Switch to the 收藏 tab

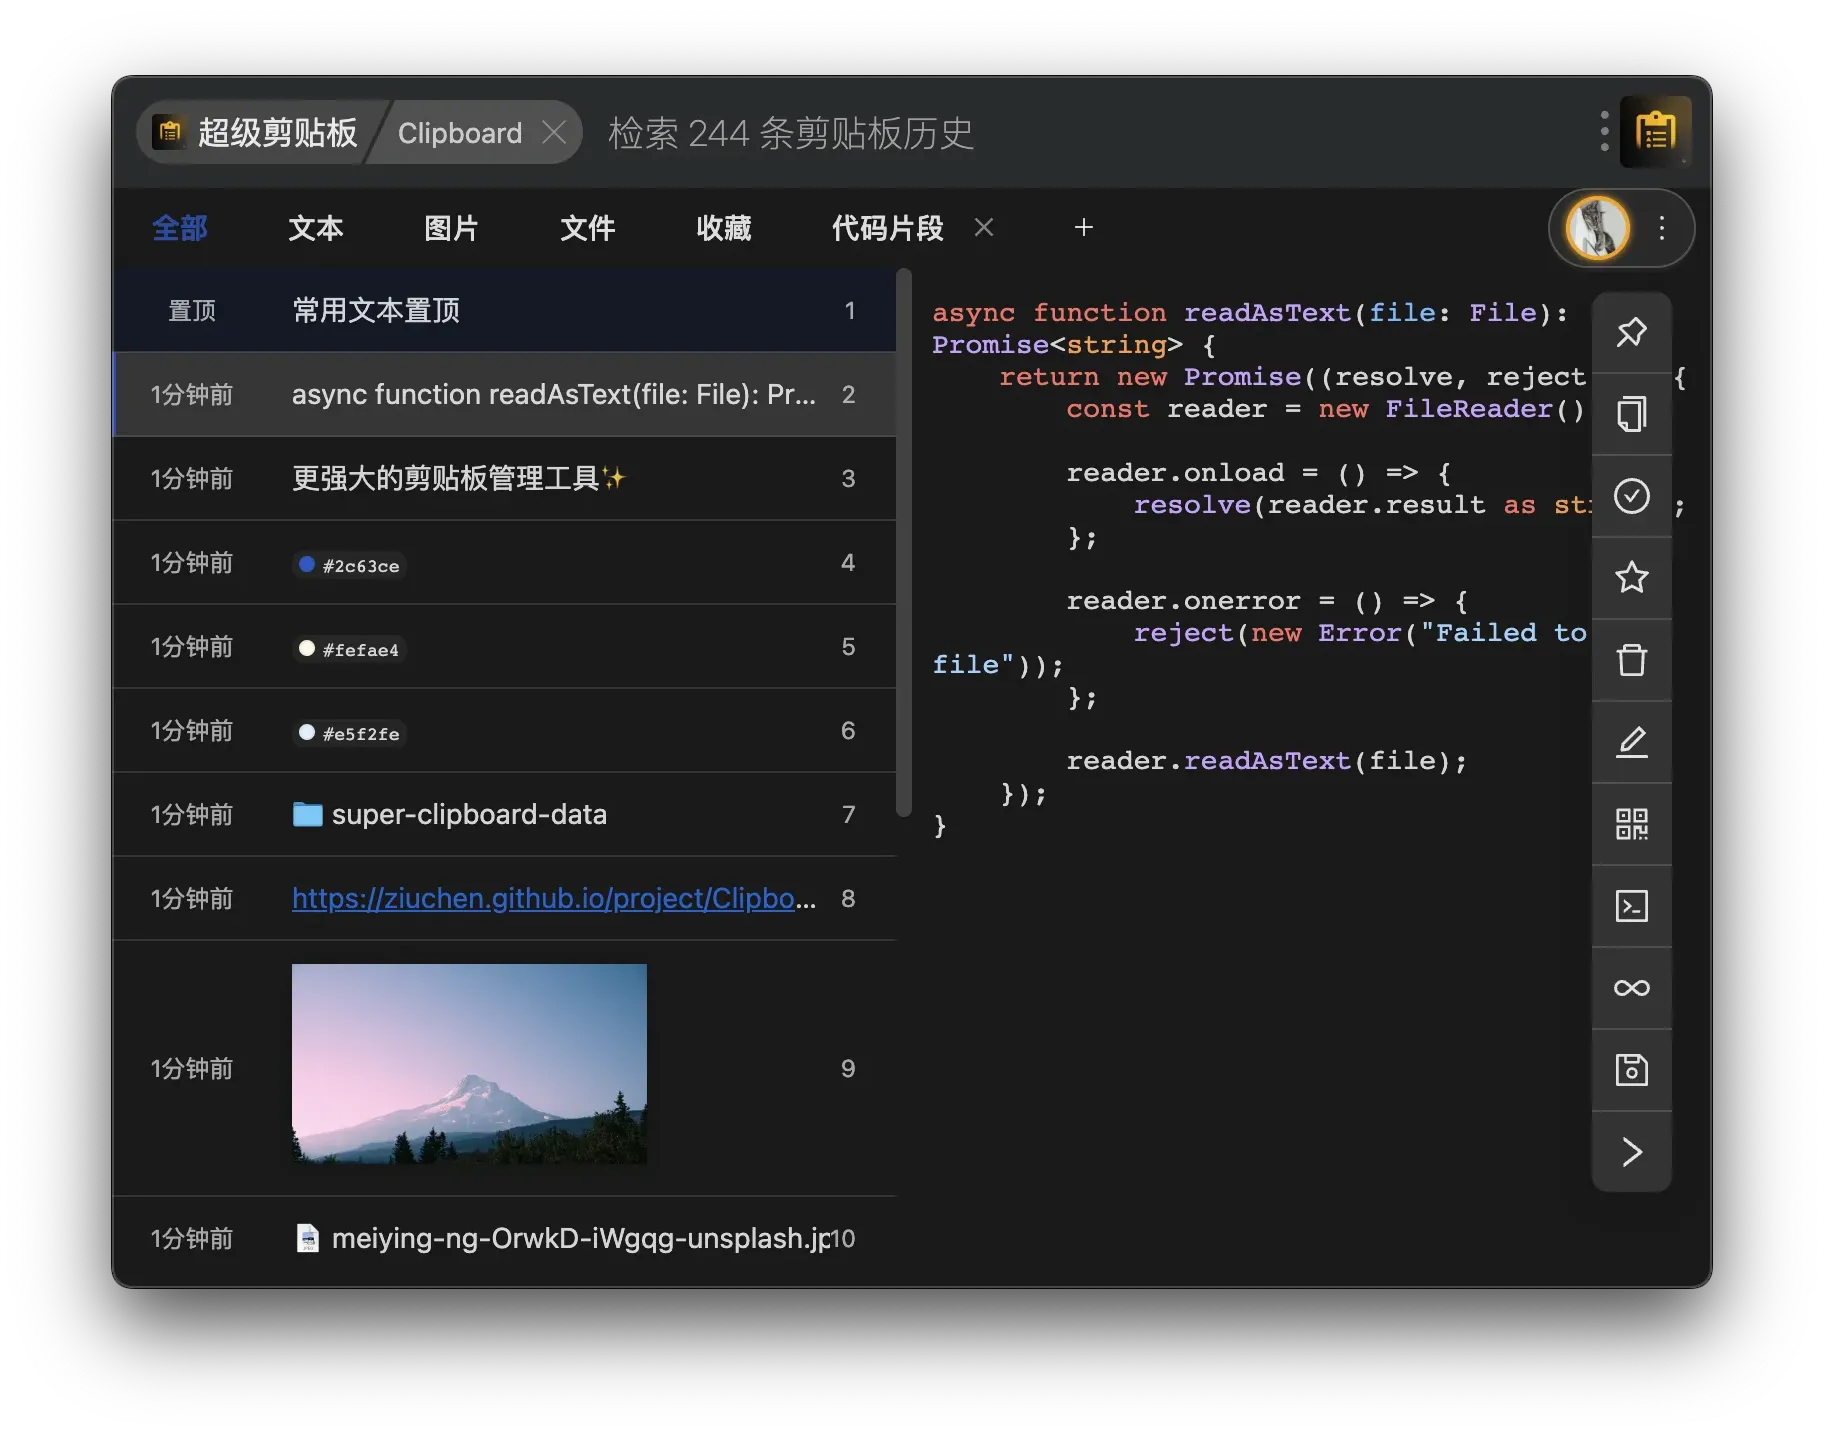723,228
